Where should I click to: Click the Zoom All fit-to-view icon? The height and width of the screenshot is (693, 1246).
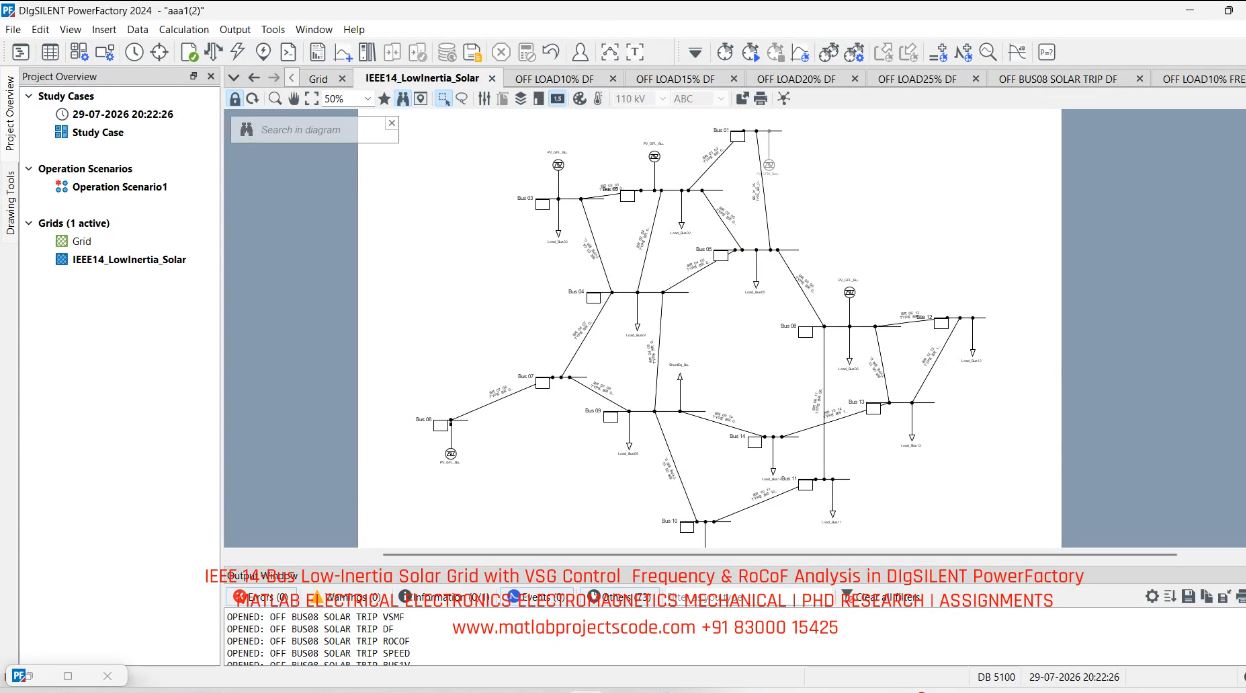[x=311, y=98]
